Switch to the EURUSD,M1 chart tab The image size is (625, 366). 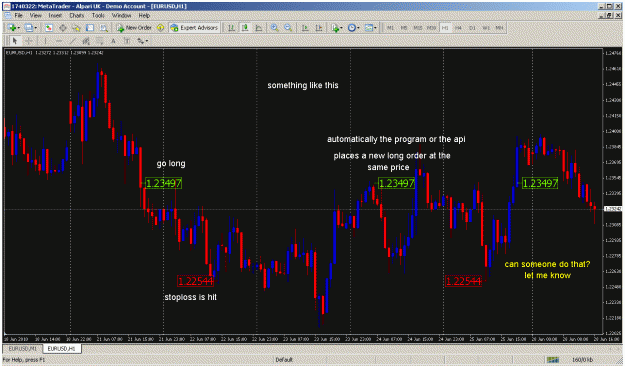pyautogui.click(x=22, y=349)
